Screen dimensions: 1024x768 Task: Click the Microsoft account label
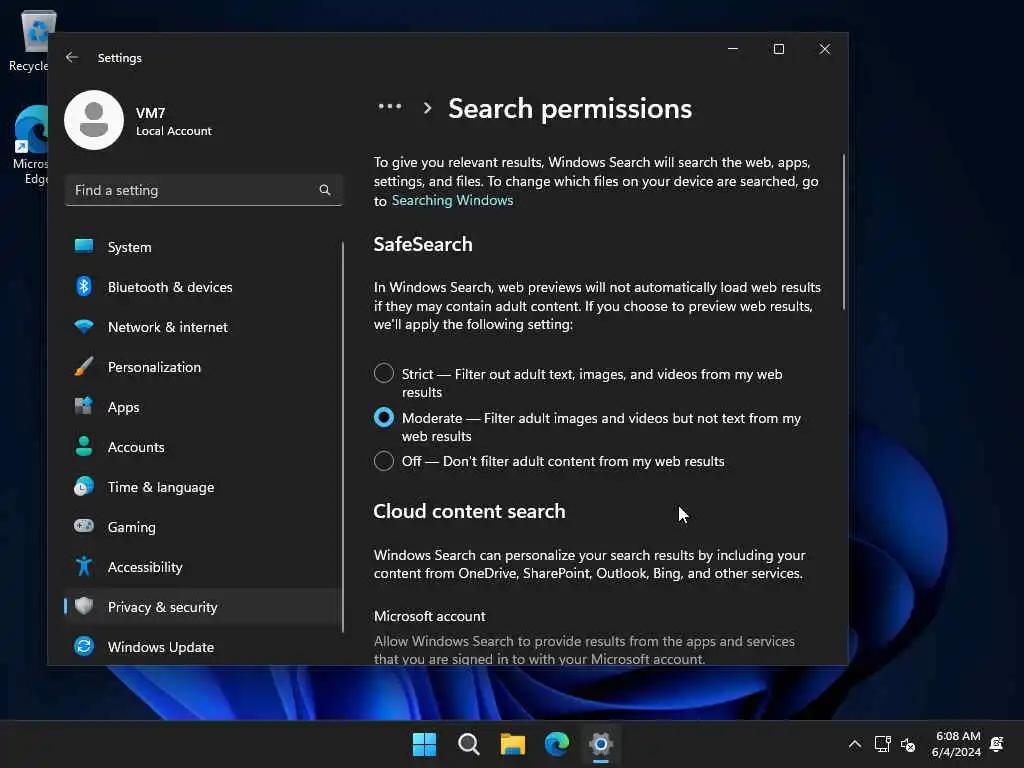pyautogui.click(x=429, y=616)
